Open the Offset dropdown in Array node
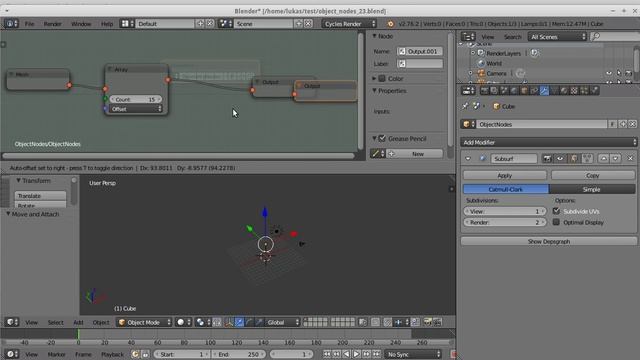 [x=136, y=109]
